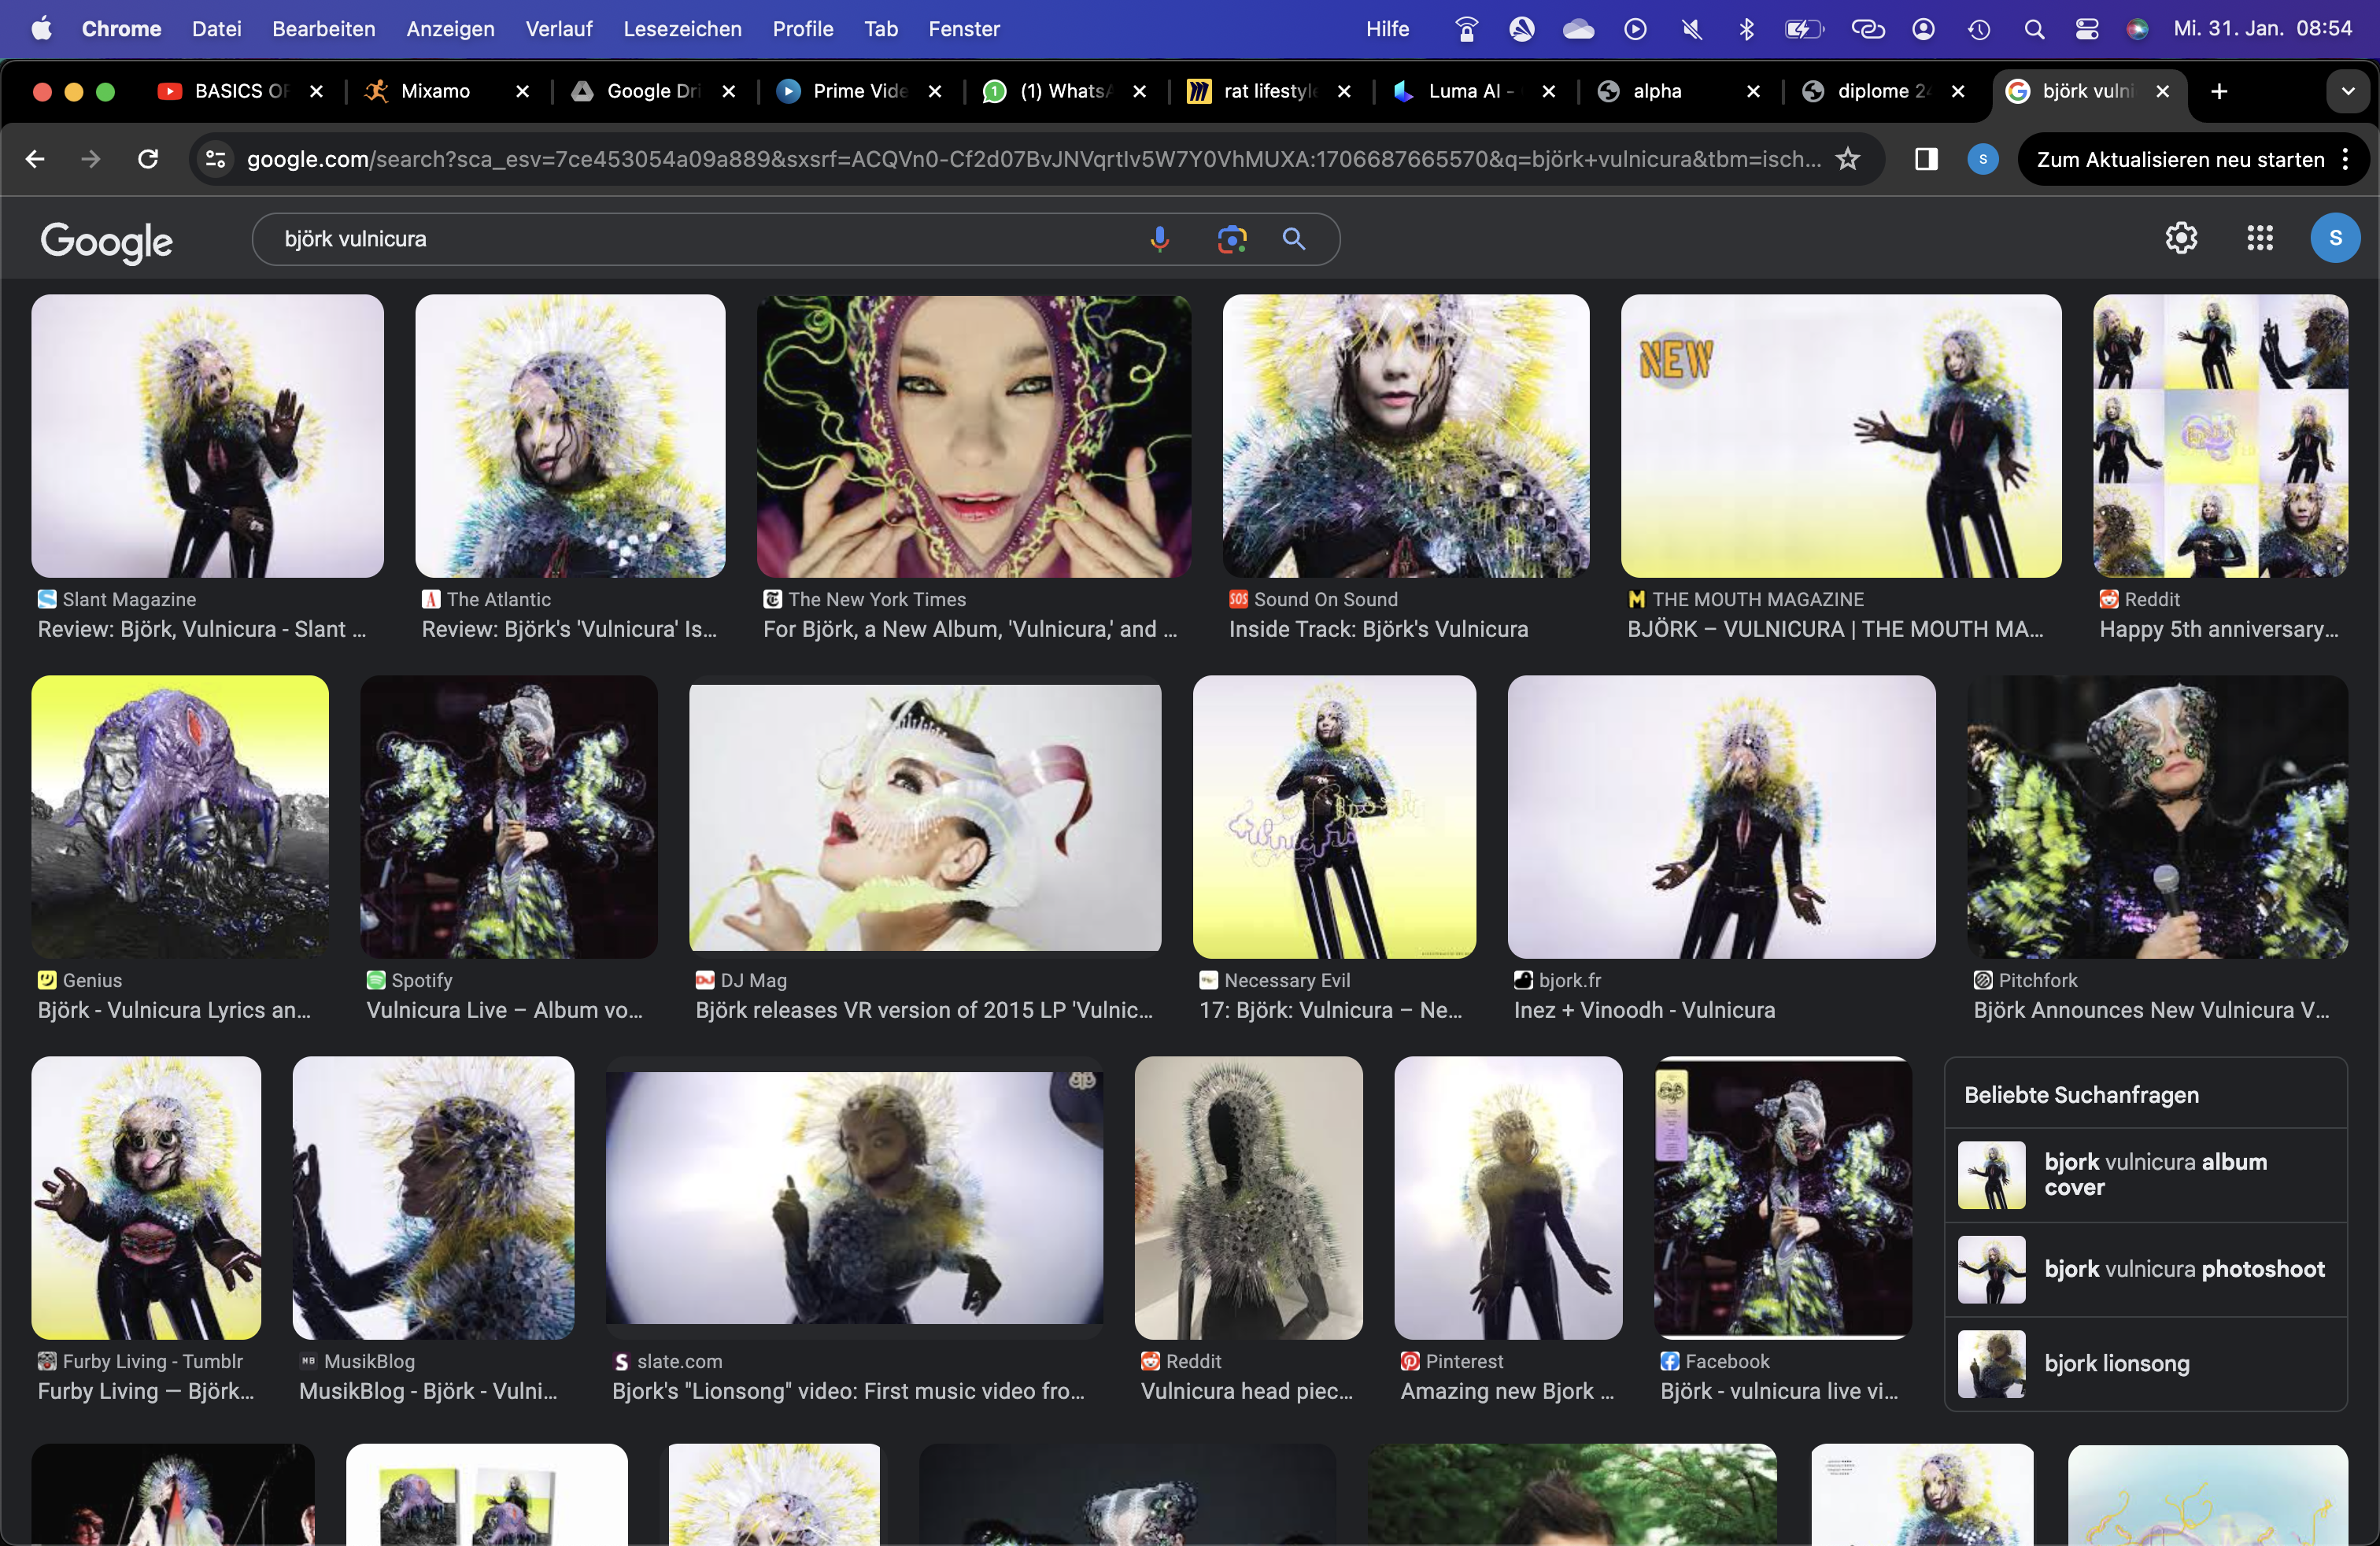Click the blue search magnifier button

pos(1294,239)
